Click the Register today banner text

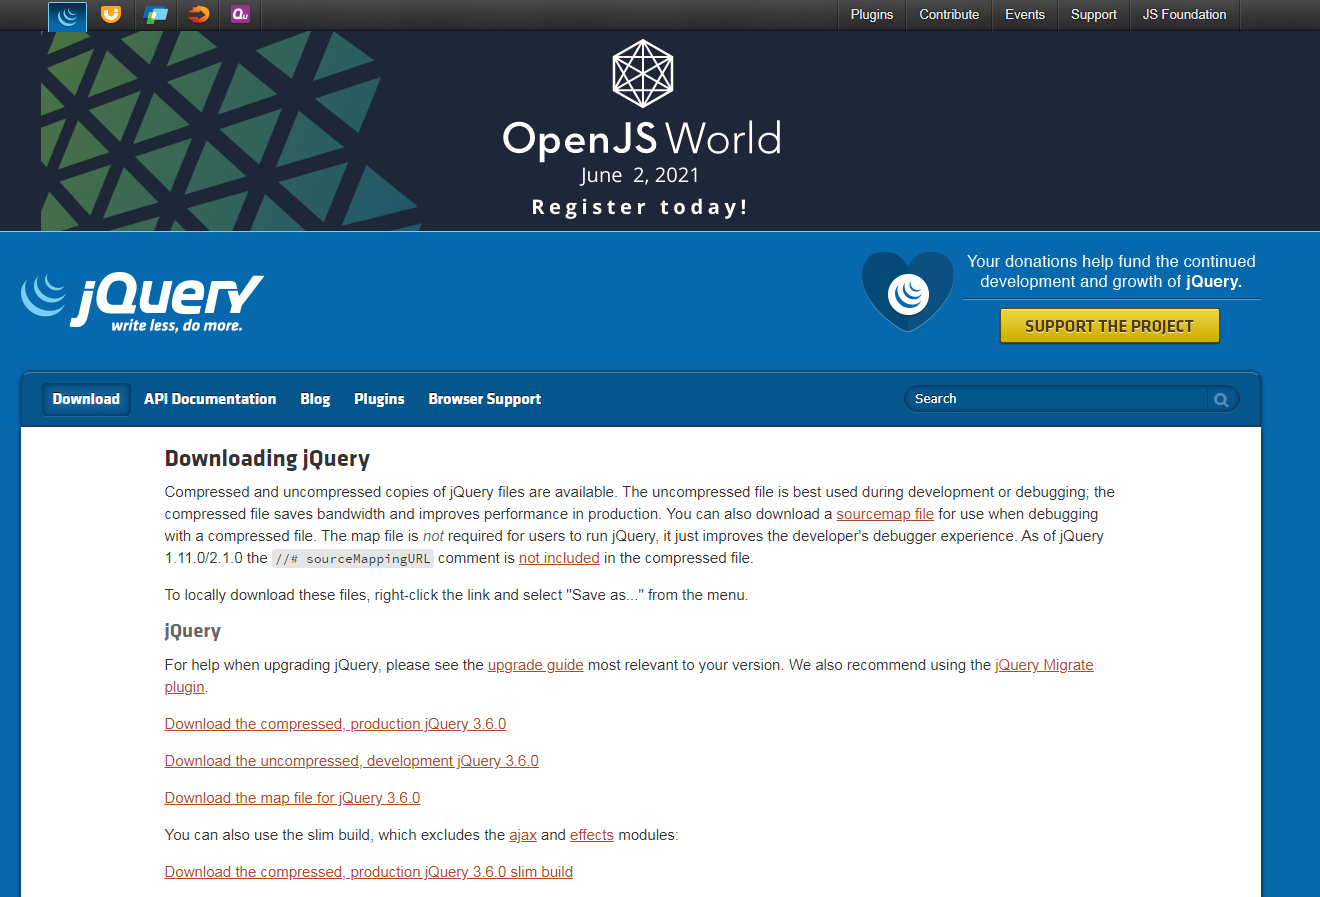pos(640,207)
